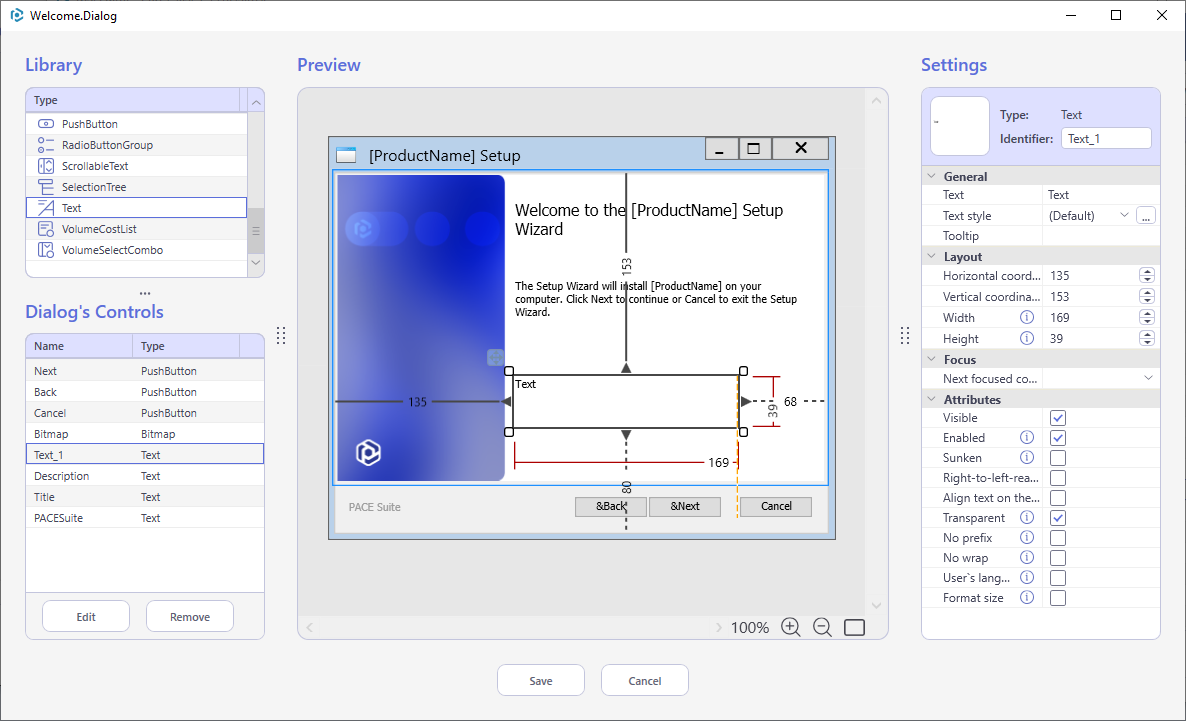Image resolution: width=1186 pixels, height=721 pixels.
Task: Select the RadioButtonGroup library icon
Action: pos(46,145)
